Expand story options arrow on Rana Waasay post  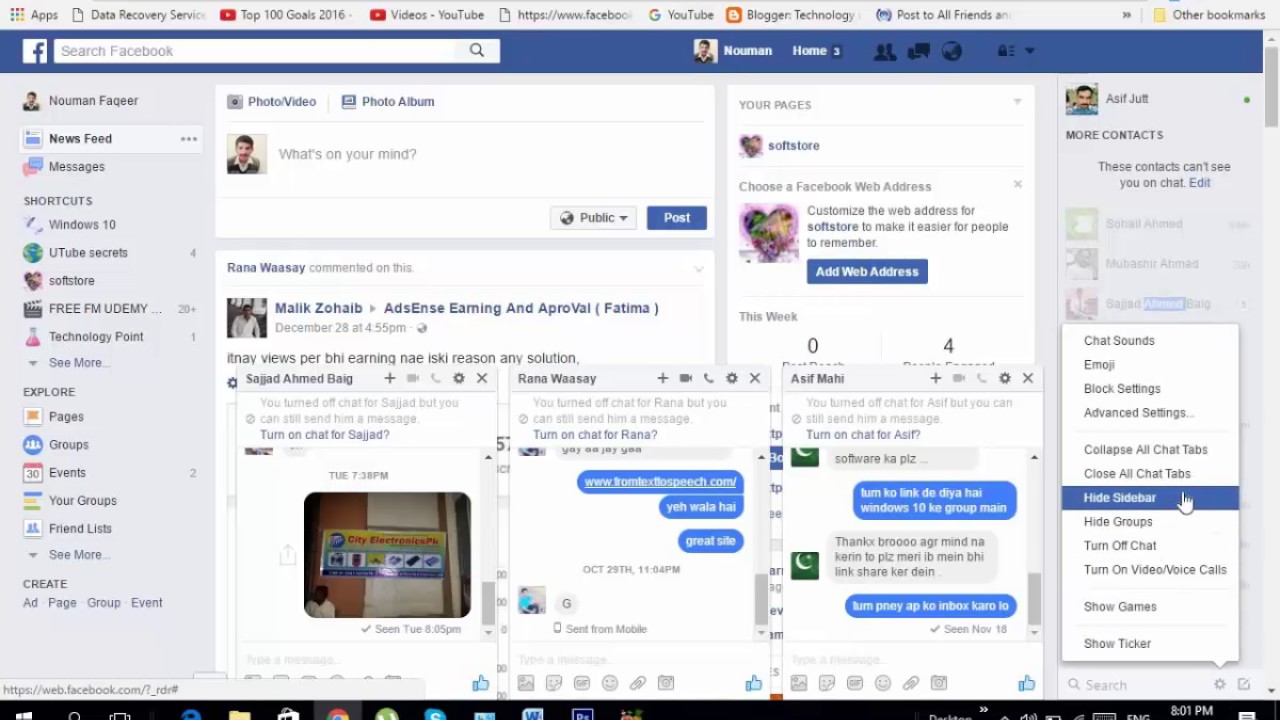(x=699, y=269)
